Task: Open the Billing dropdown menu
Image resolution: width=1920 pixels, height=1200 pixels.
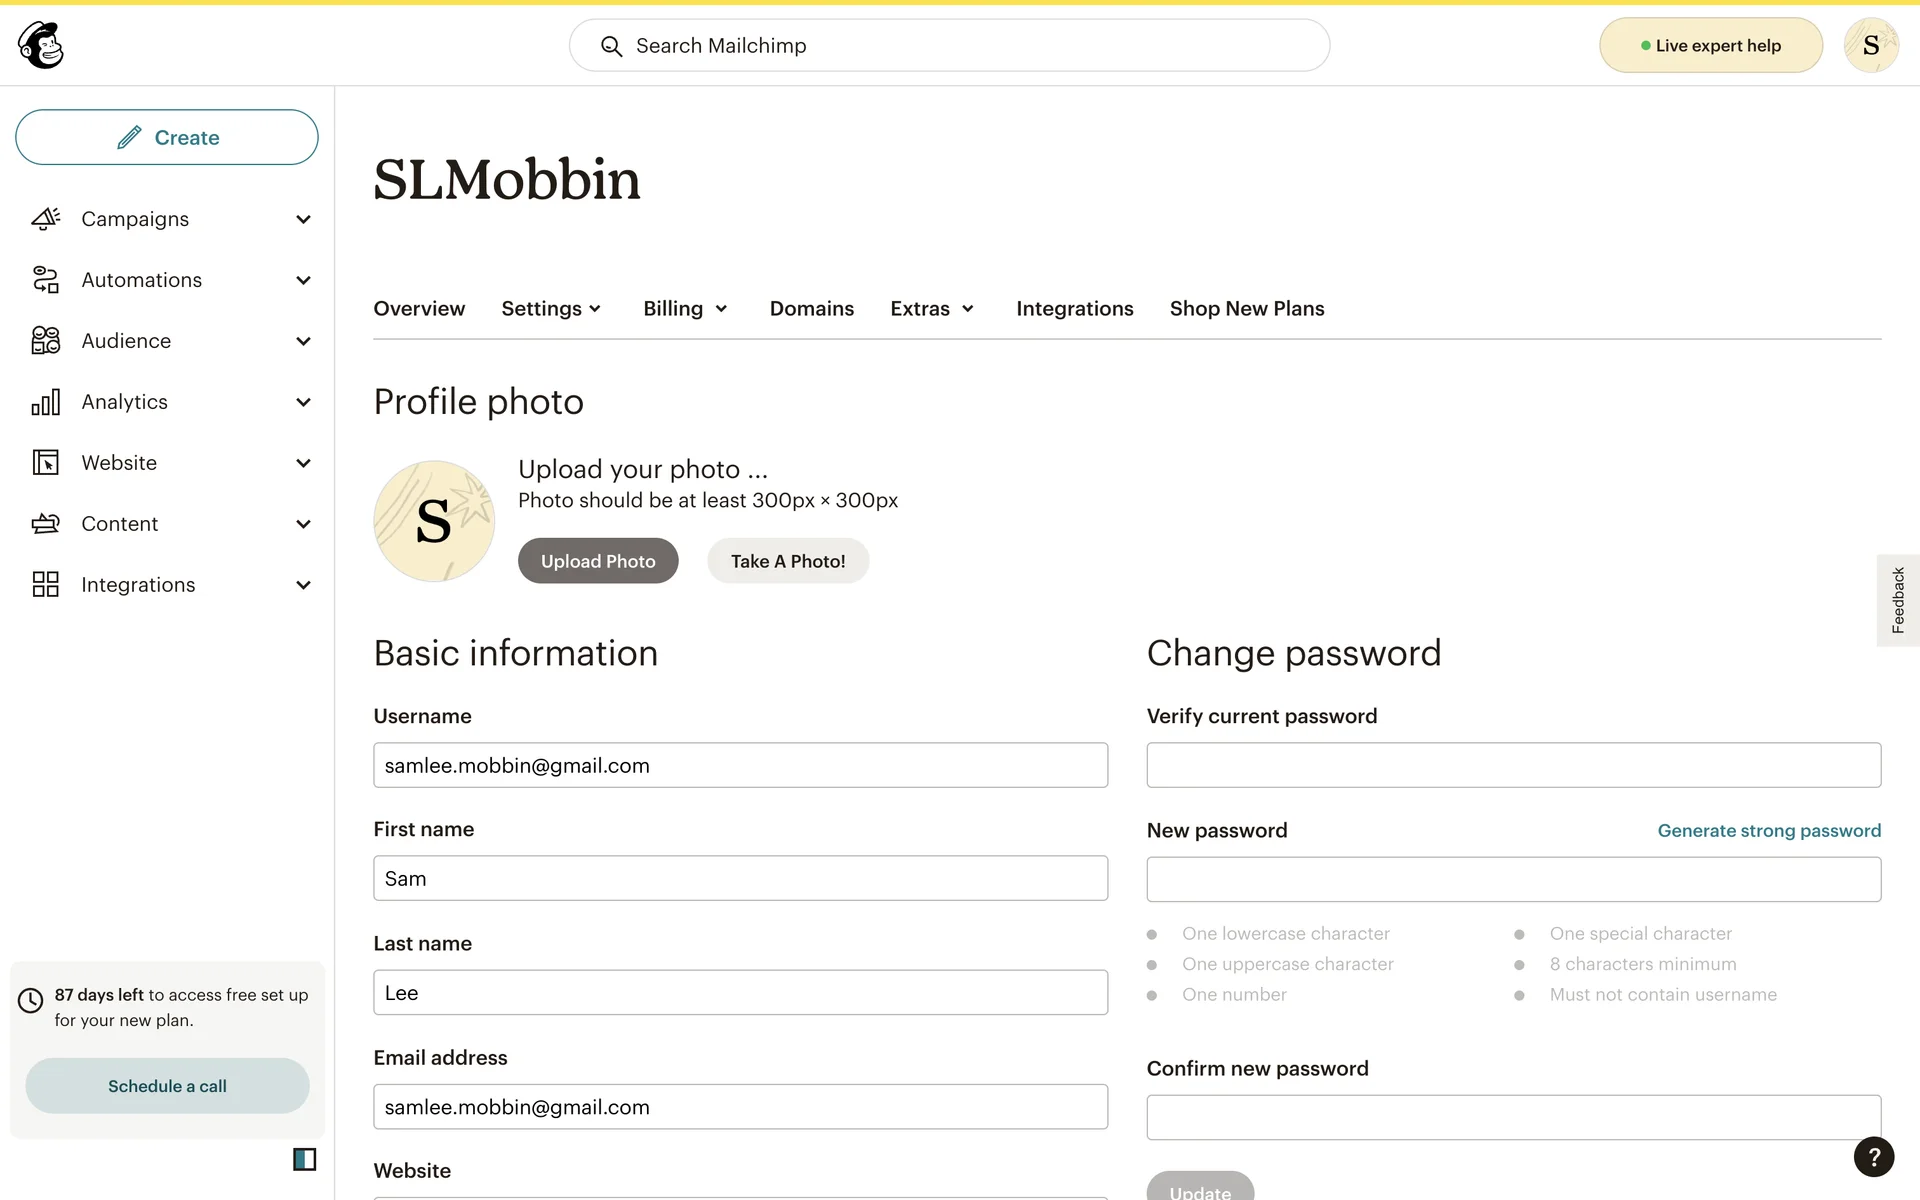Action: point(685,309)
